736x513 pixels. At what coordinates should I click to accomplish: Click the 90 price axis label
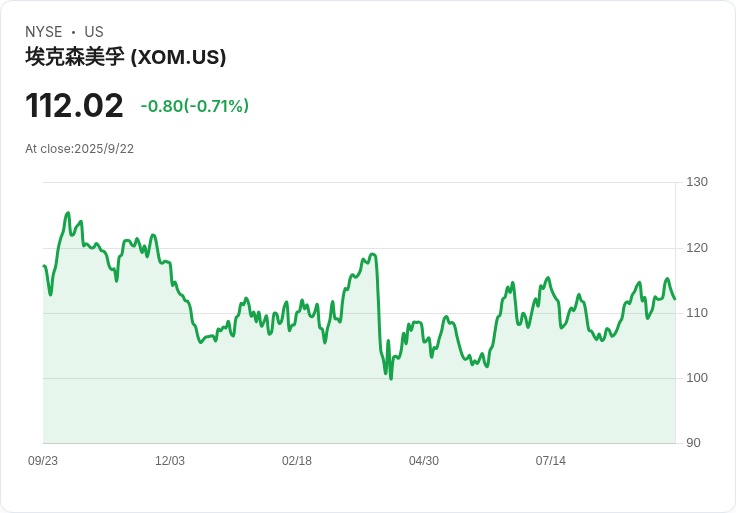(693, 443)
